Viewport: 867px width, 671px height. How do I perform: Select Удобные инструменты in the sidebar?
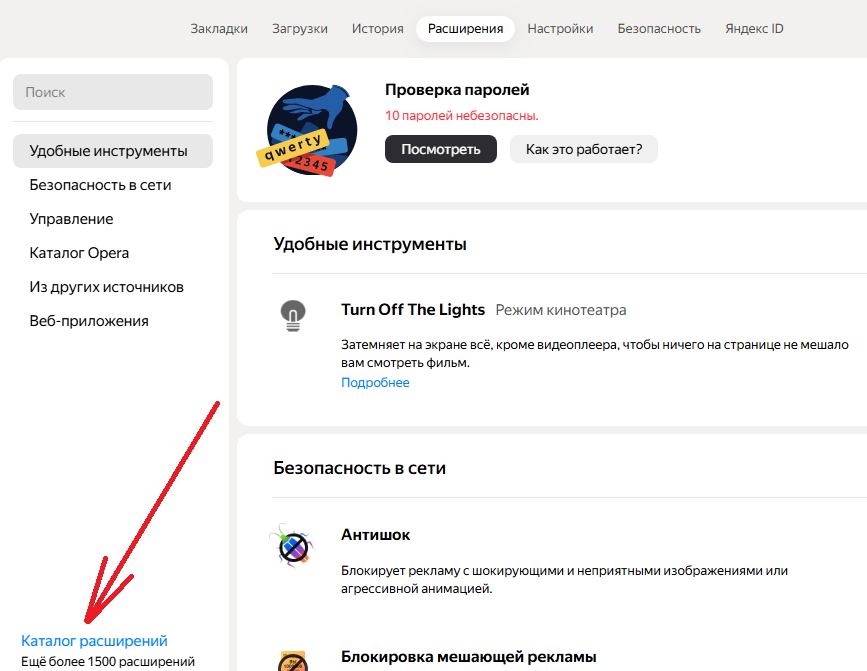(x=109, y=151)
